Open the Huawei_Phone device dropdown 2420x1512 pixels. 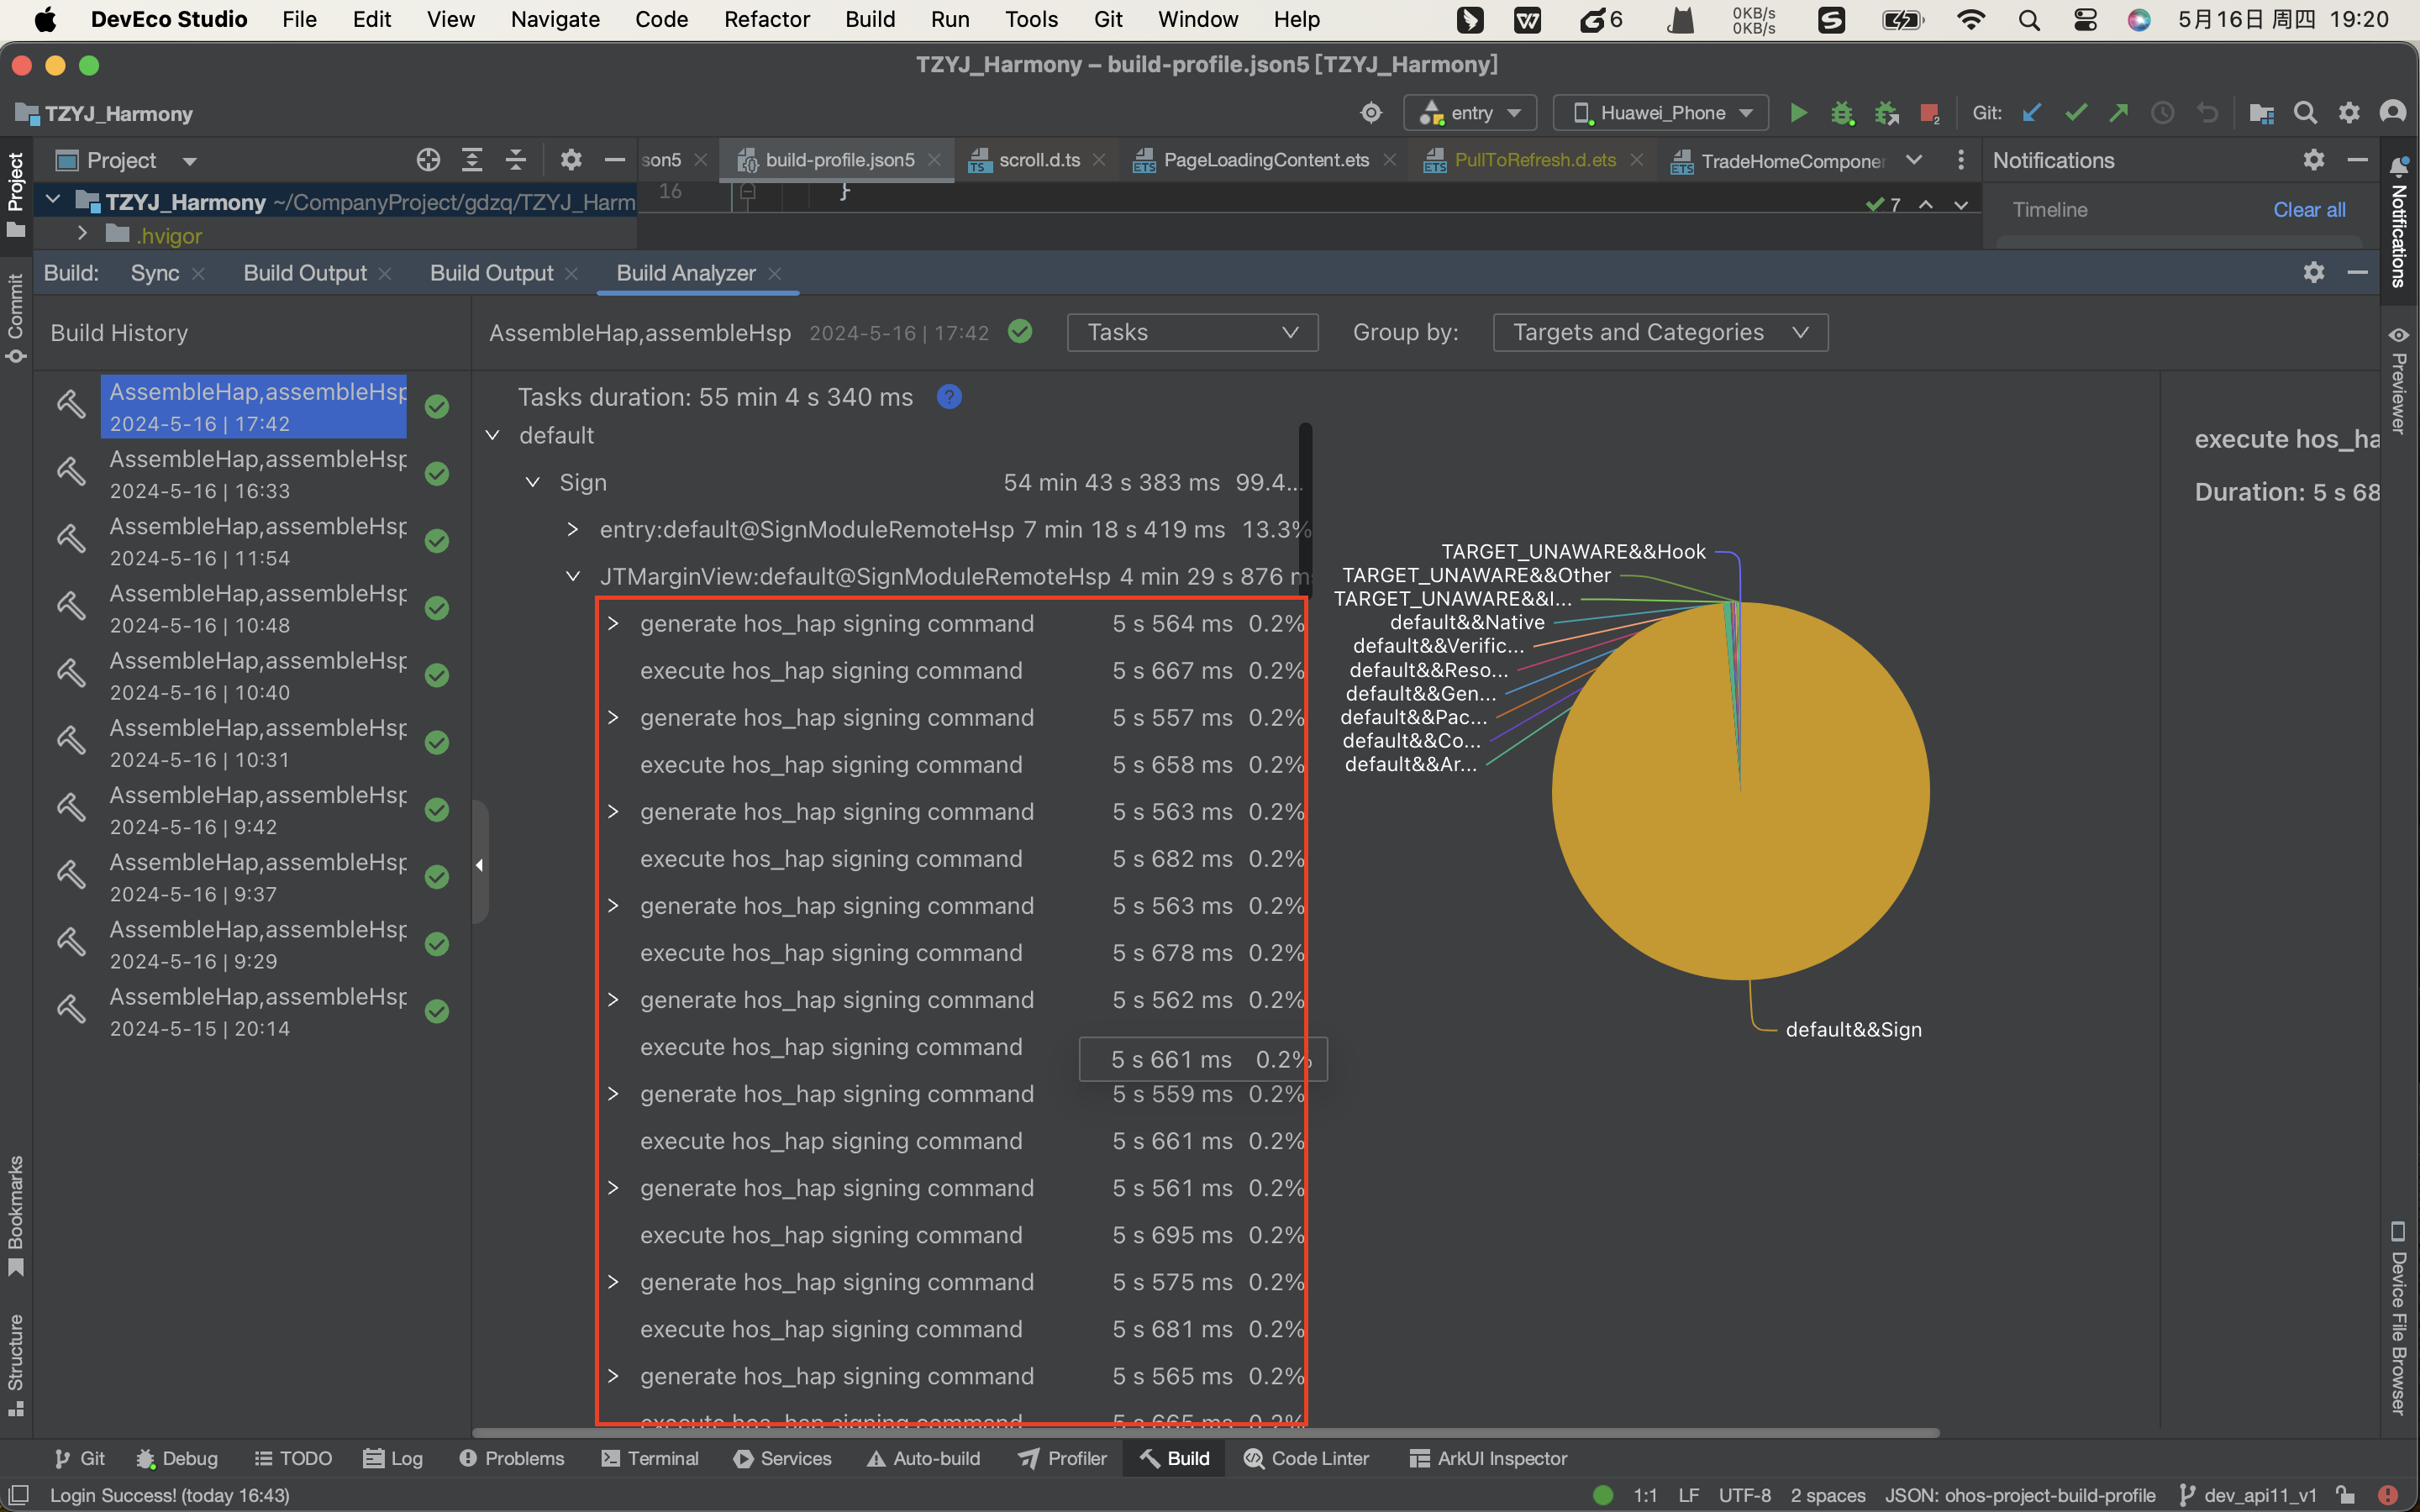click(x=1660, y=113)
